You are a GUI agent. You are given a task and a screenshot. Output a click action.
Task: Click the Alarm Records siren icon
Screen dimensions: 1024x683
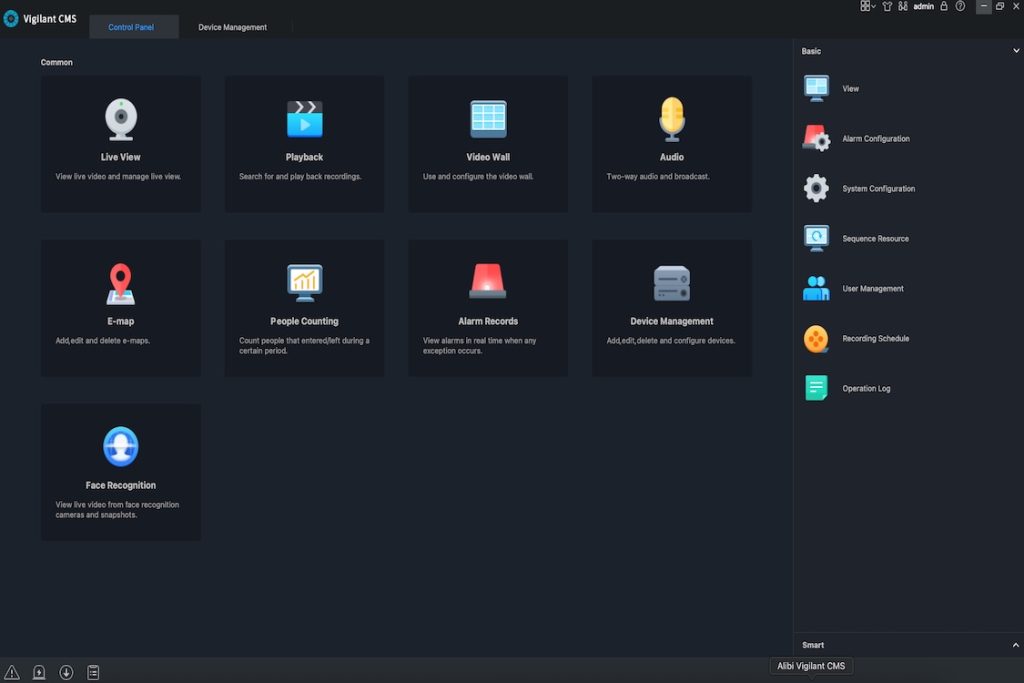coord(488,282)
